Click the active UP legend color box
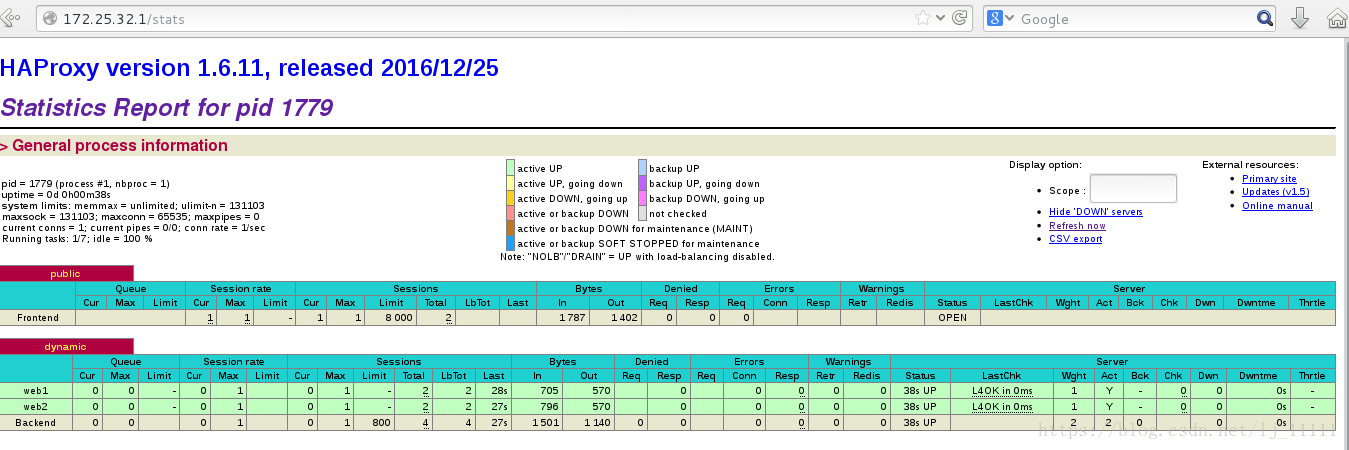Screen dimensions: 1349x450 511,168
